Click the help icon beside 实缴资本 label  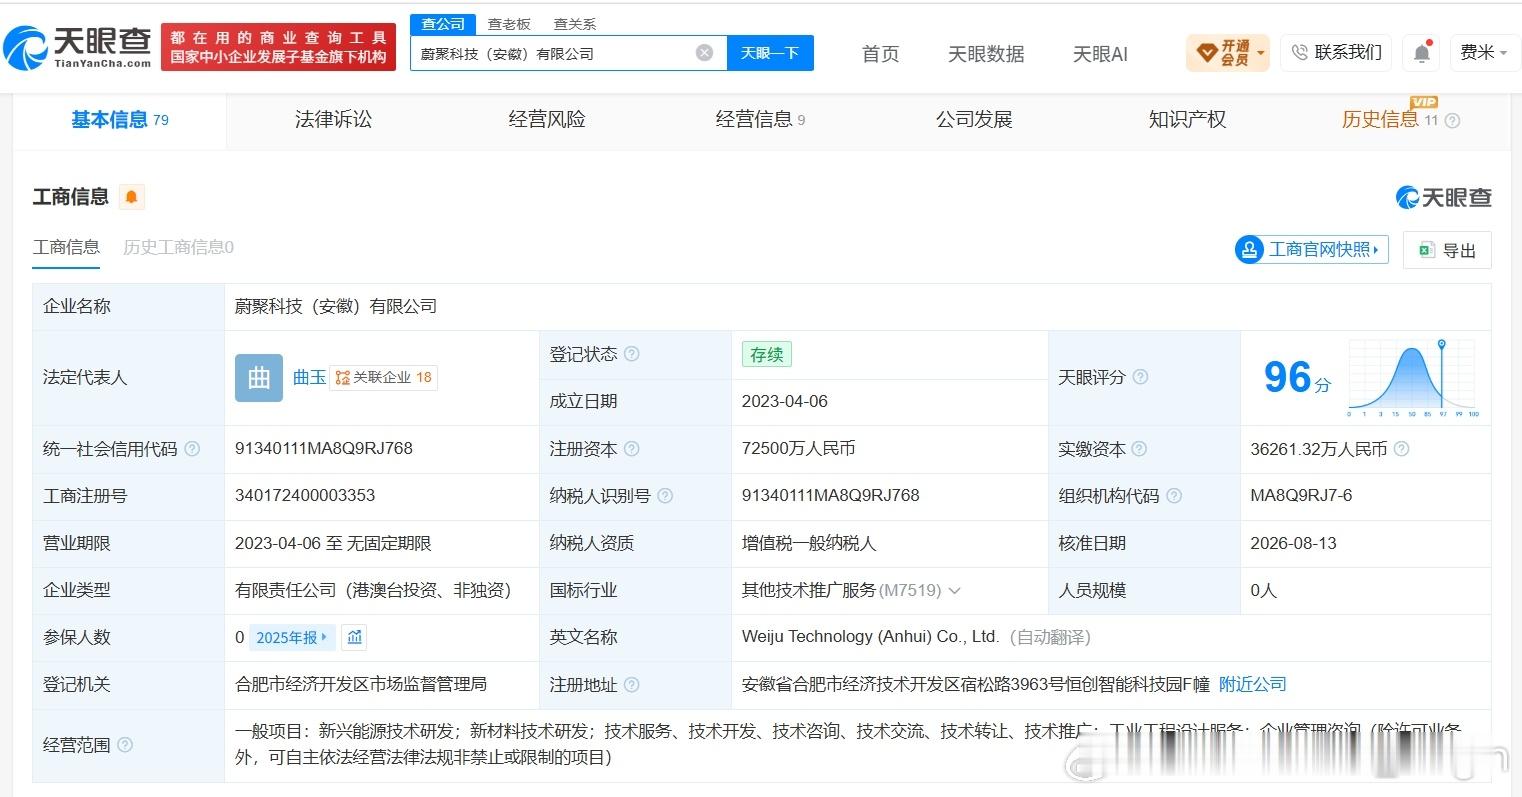tap(1139, 449)
